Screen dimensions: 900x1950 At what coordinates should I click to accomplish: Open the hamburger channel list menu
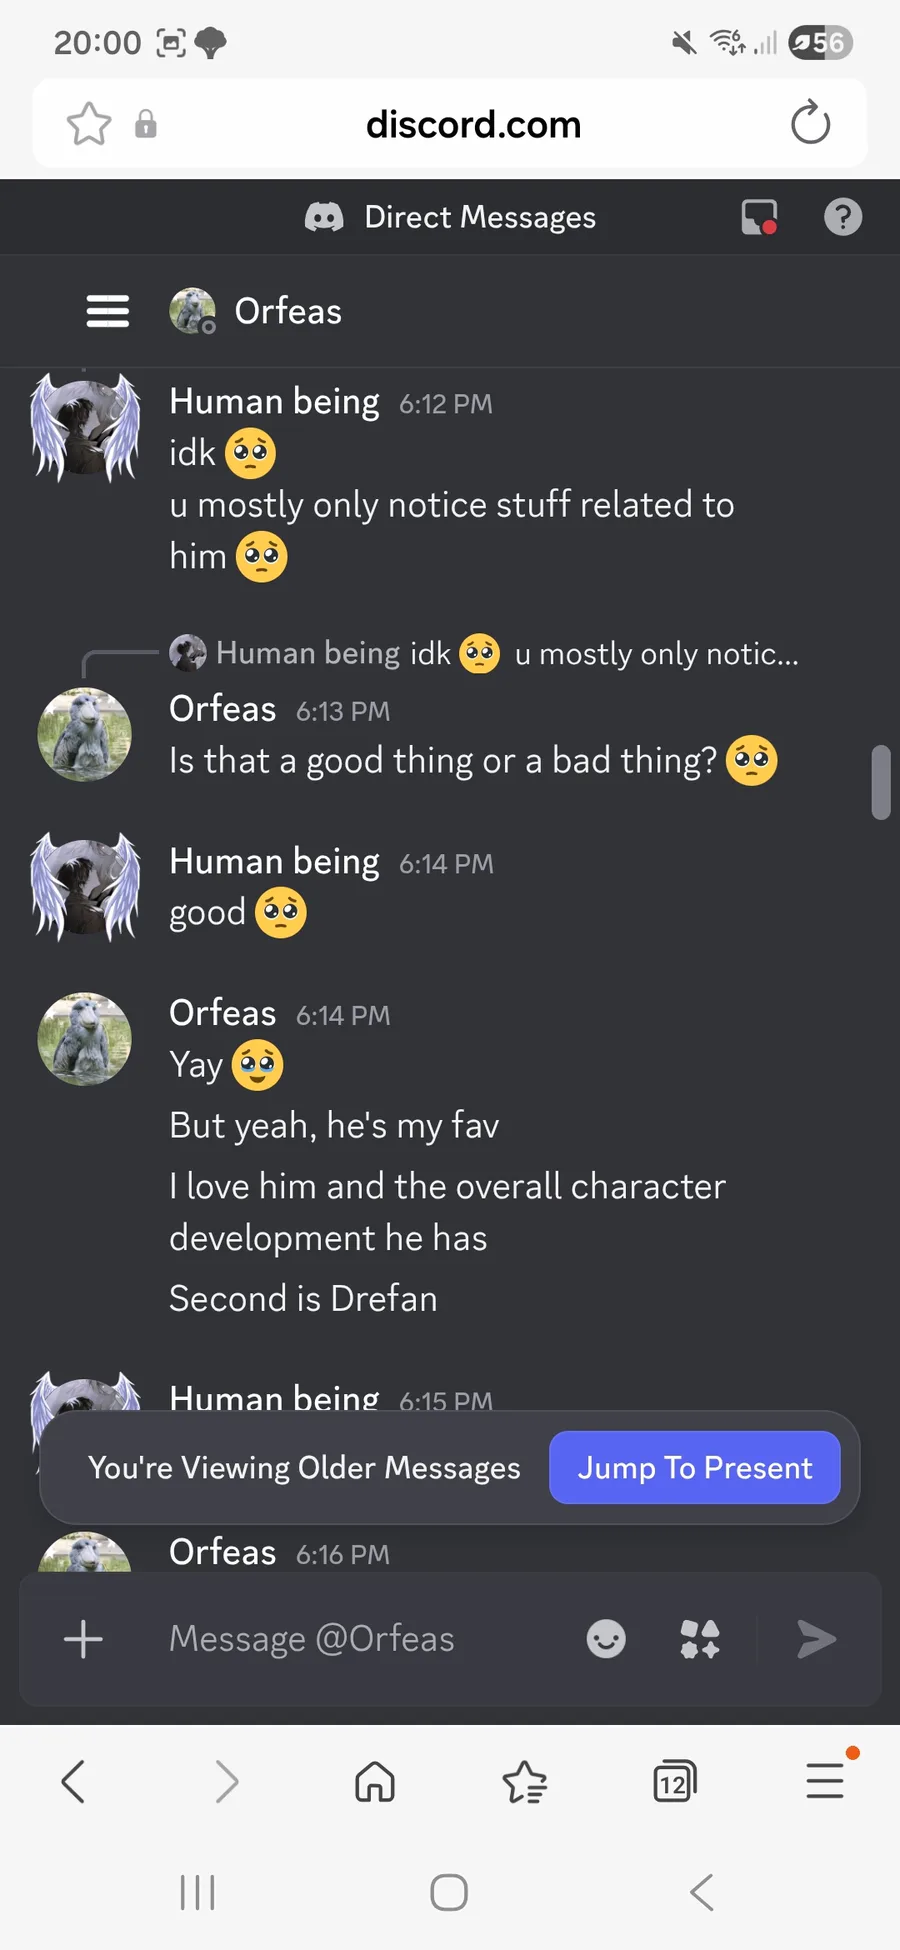coord(107,311)
